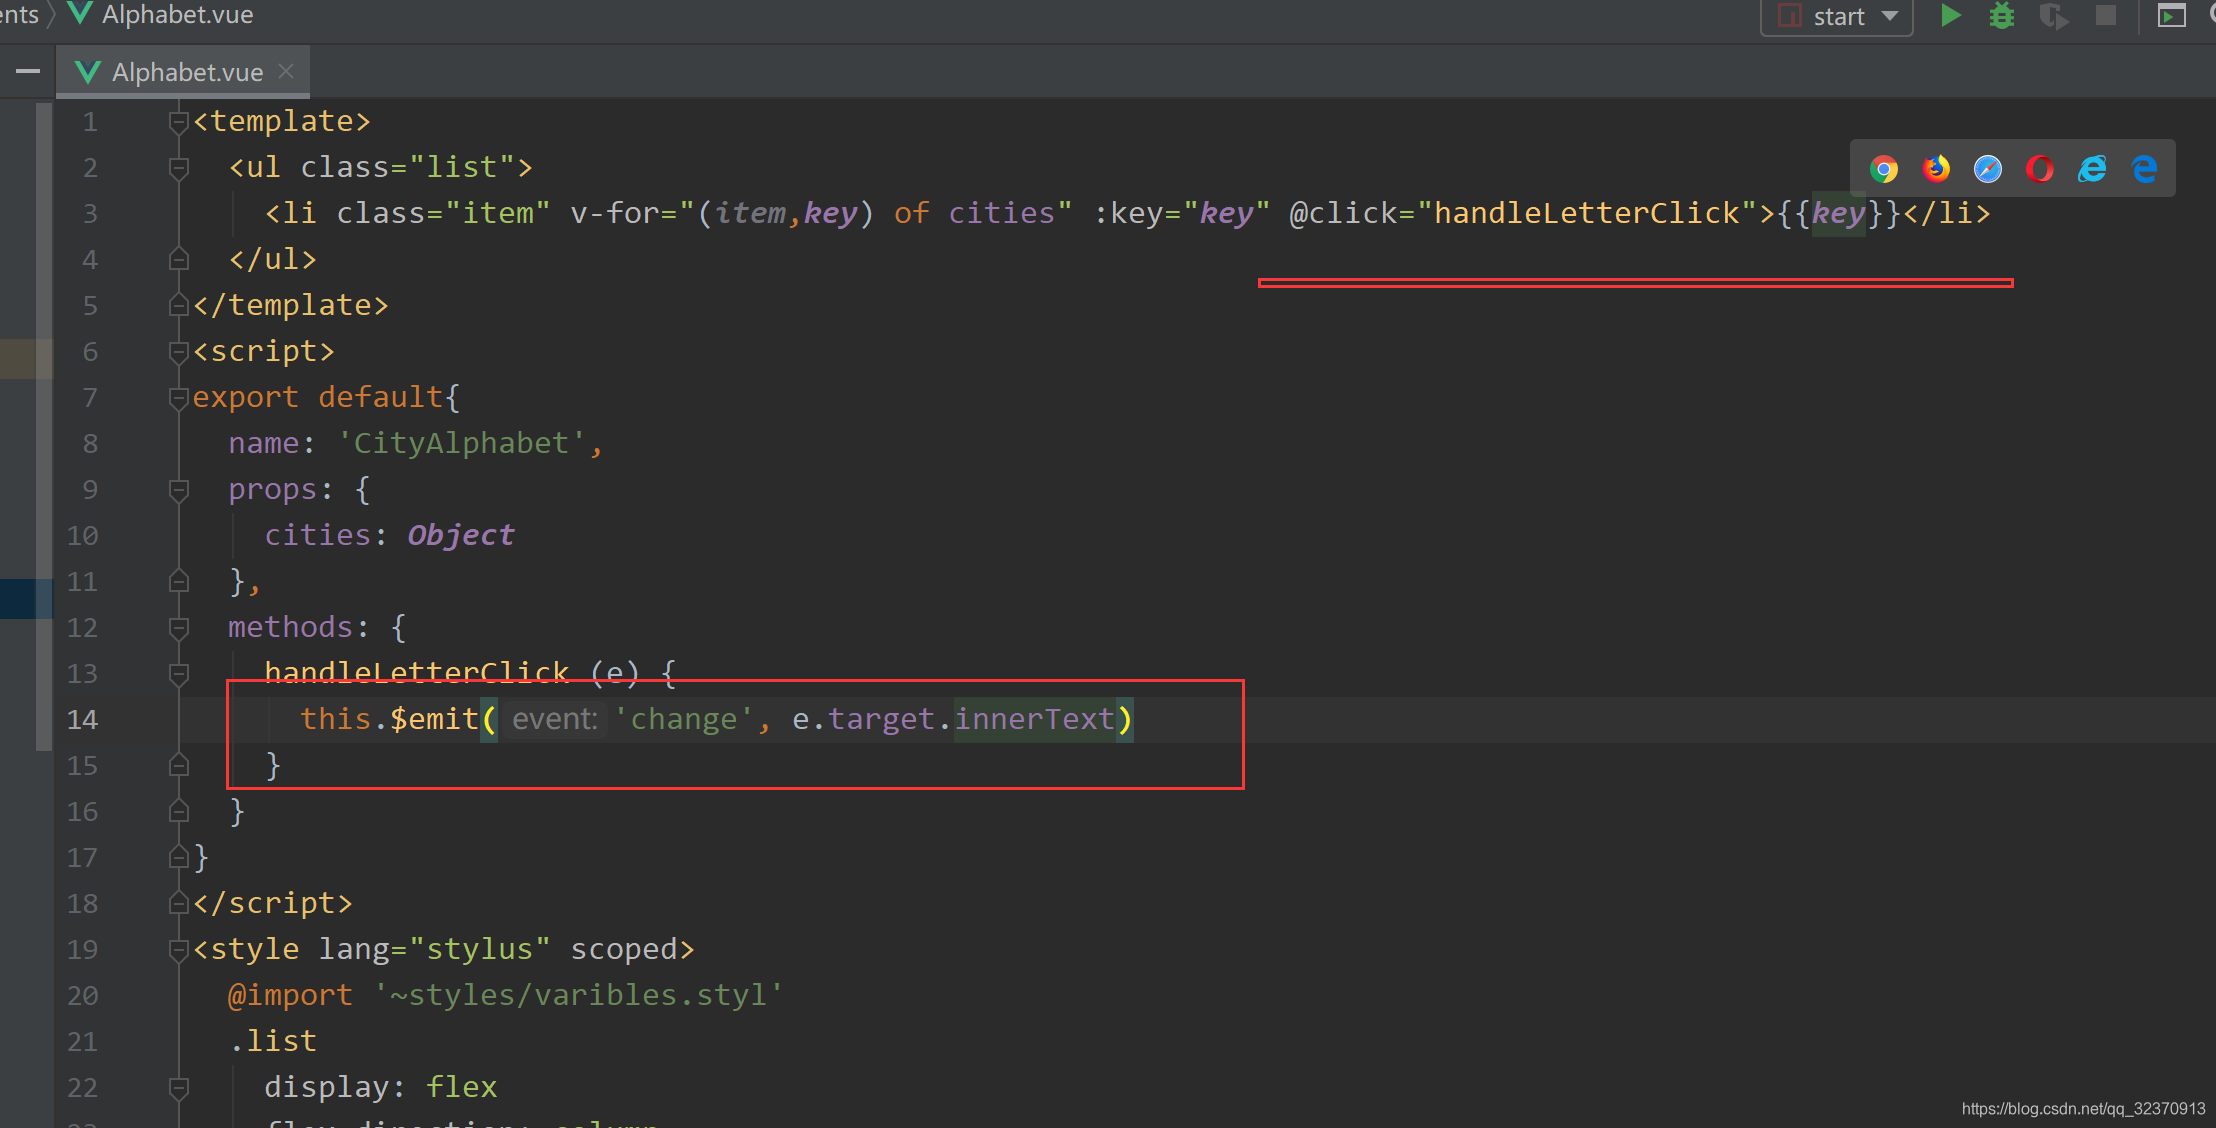Click the '~styles/varibles.styl' import path

pos(578,995)
